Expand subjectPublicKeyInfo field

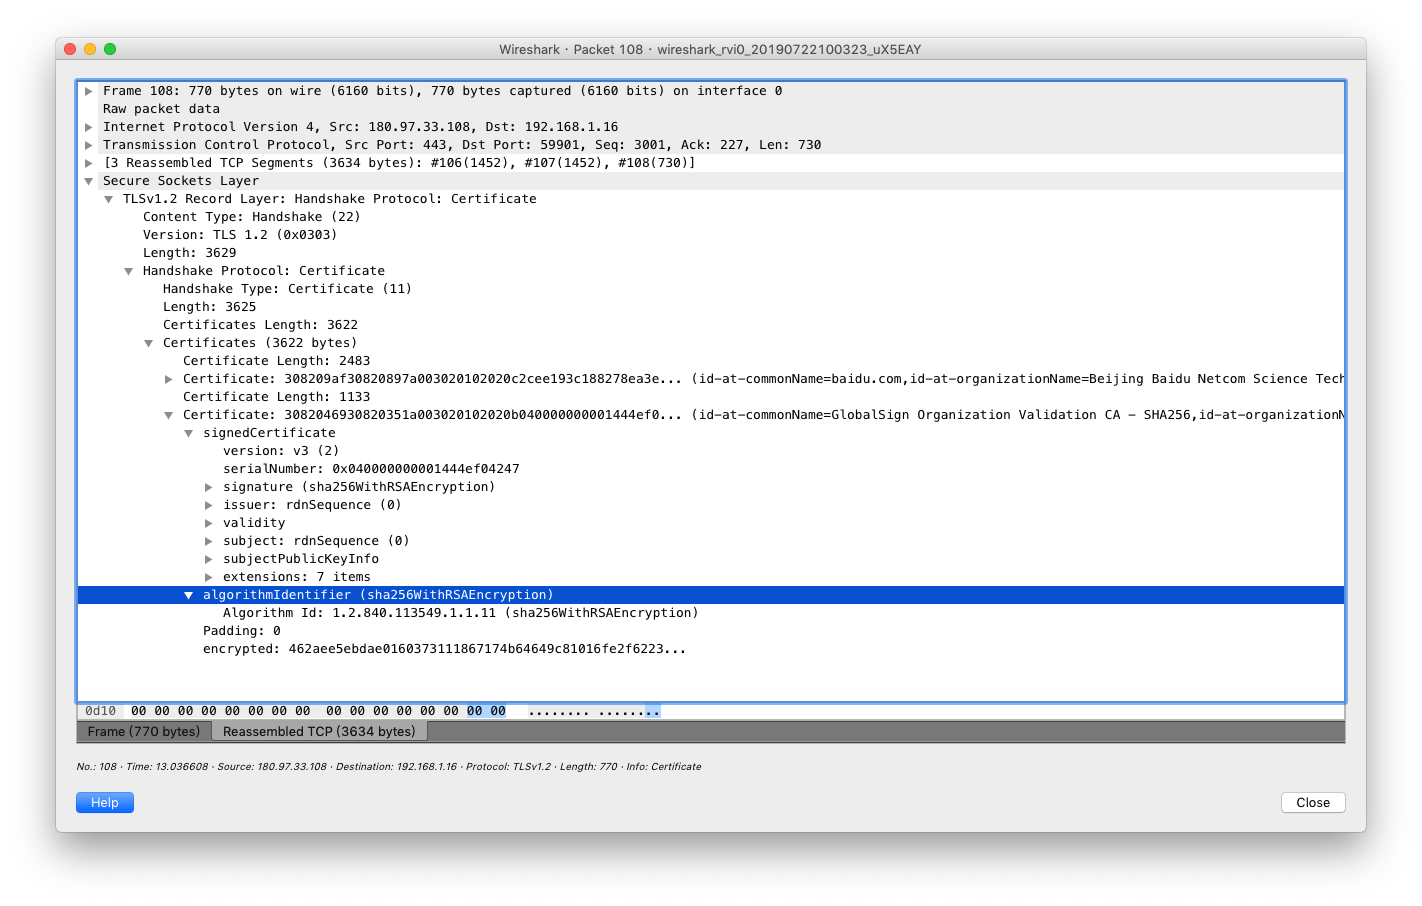tap(209, 559)
